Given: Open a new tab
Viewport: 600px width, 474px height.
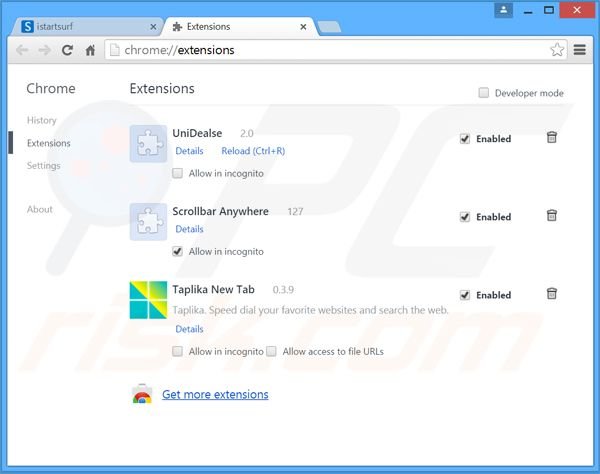Looking at the screenshot, I should 329,27.
